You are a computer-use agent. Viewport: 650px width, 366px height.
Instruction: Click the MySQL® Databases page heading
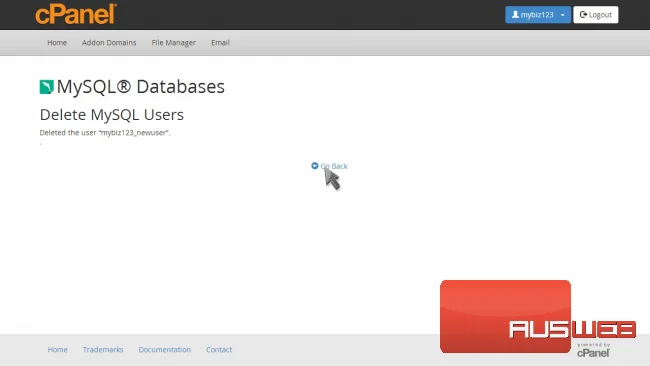pos(141,87)
